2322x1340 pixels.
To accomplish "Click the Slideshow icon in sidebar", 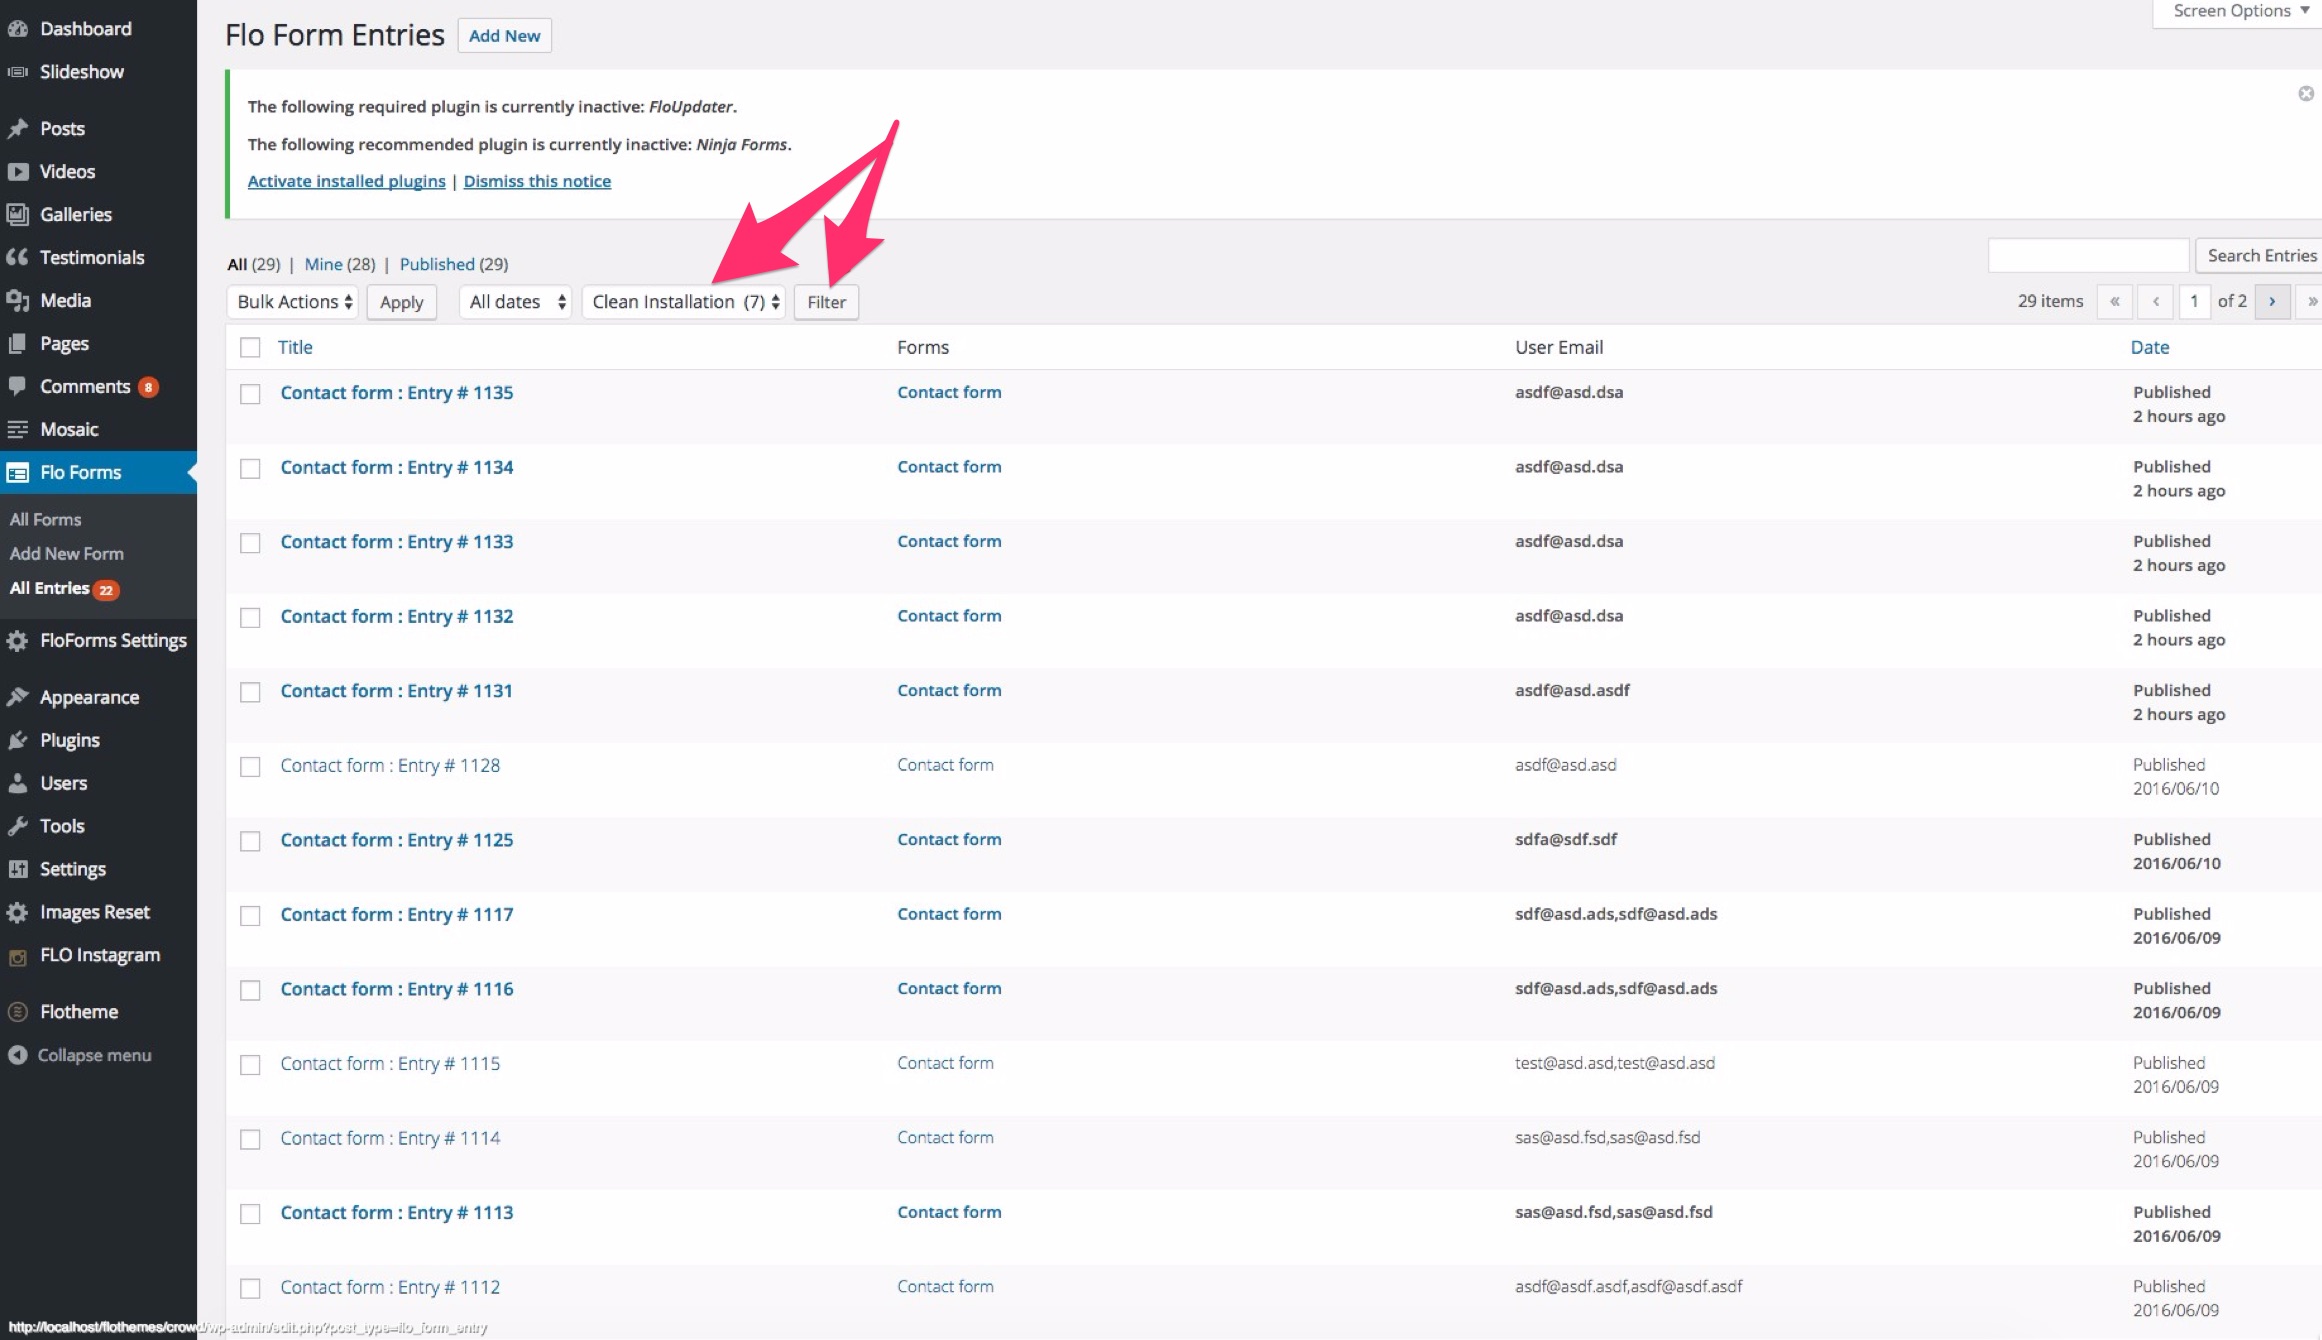I will click(x=18, y=72).
